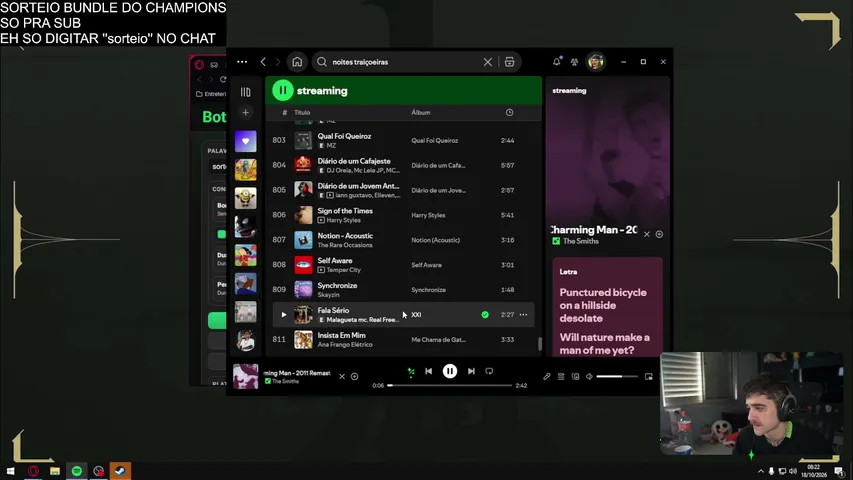
Task: Open Spotify home via house icon
Action: [297, 62]
